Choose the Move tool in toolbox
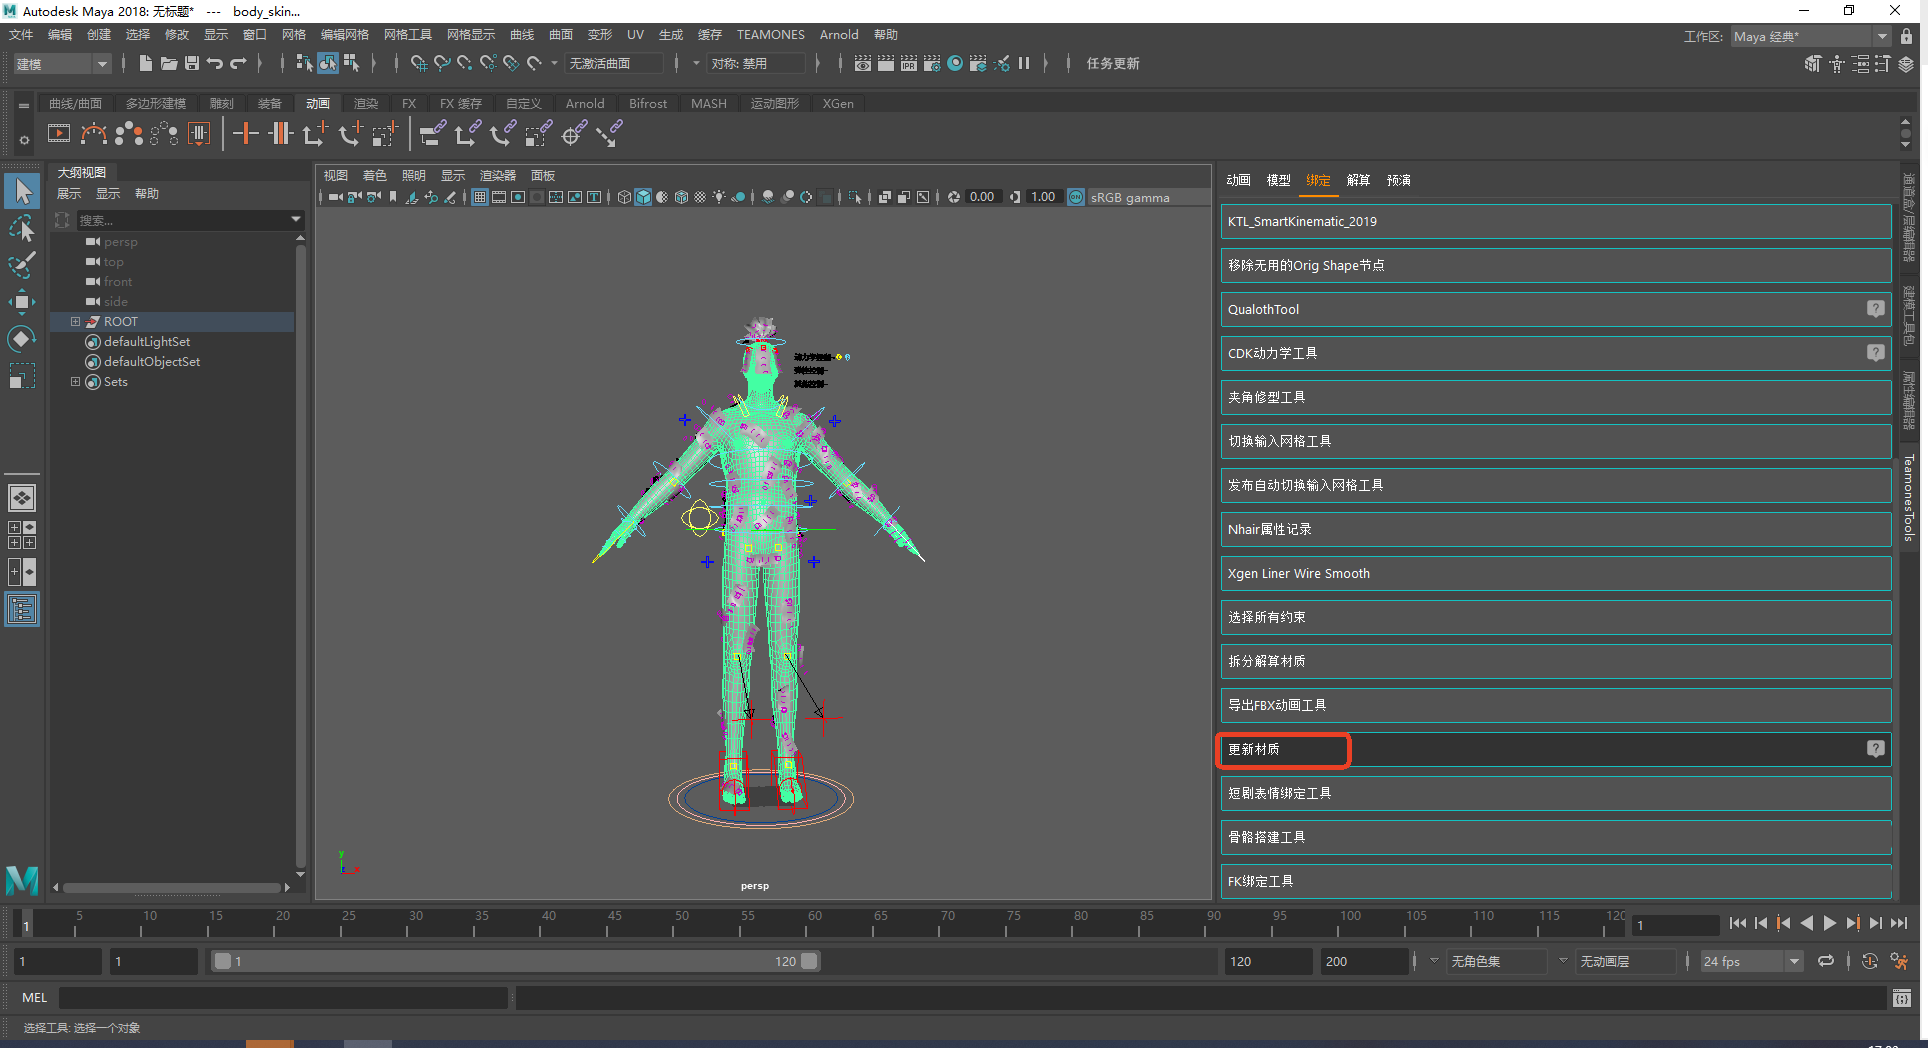This screenshot has height=1048, width=1928. click(22, 302)
